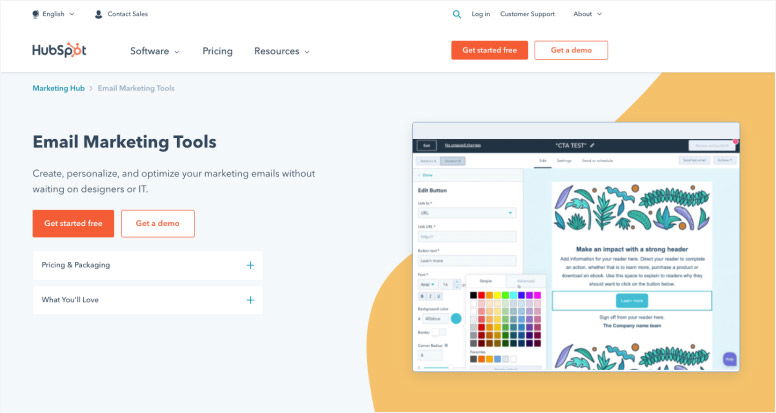Click the font size stepper arrows
The height and width of the screenshot is (413, 776).
point(457,284)
